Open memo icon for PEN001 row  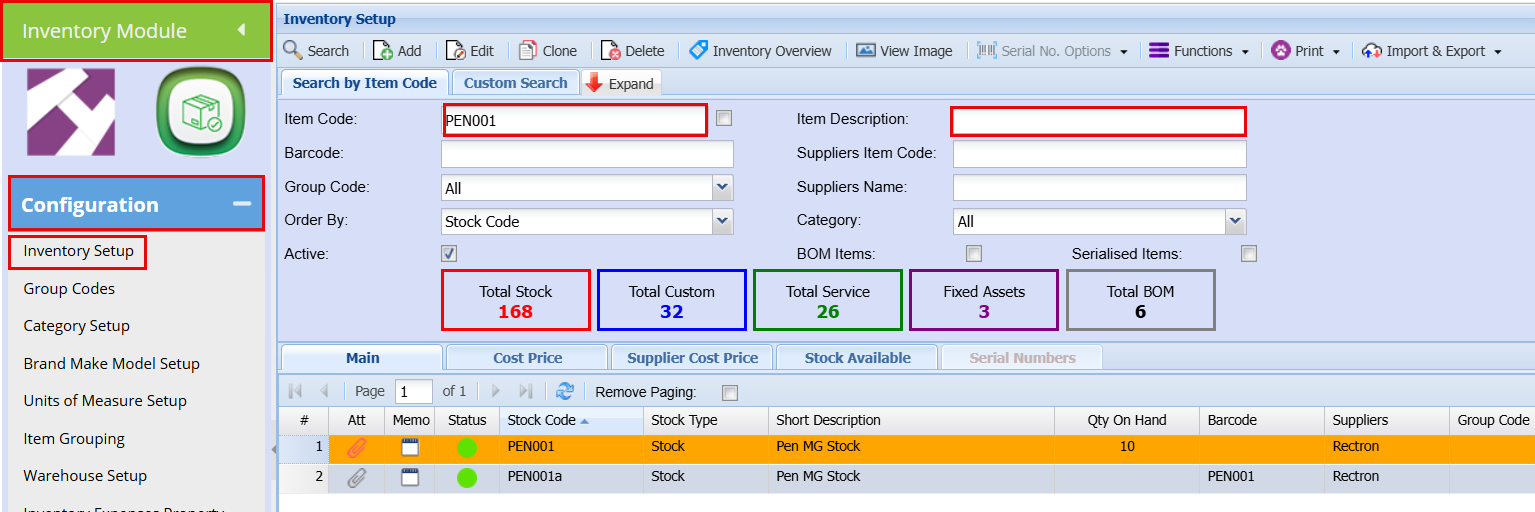click(x=410, y=447)
